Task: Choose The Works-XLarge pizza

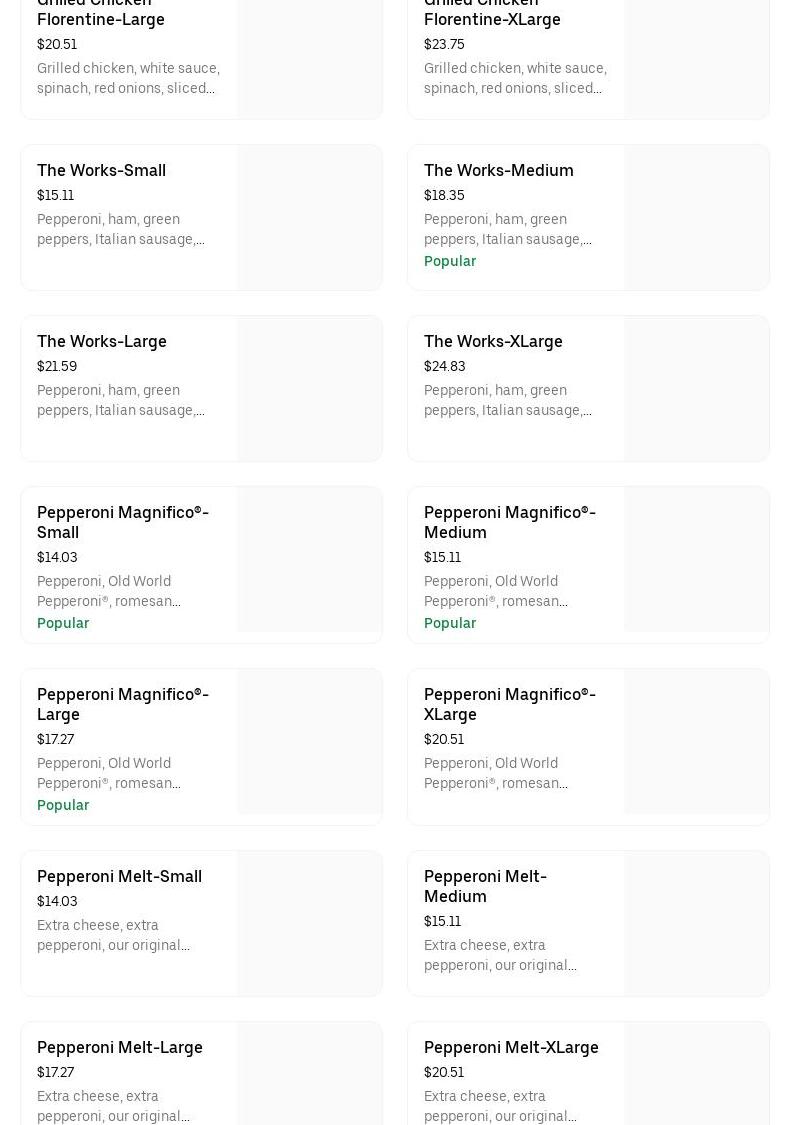Action: [x=493, y=342]
